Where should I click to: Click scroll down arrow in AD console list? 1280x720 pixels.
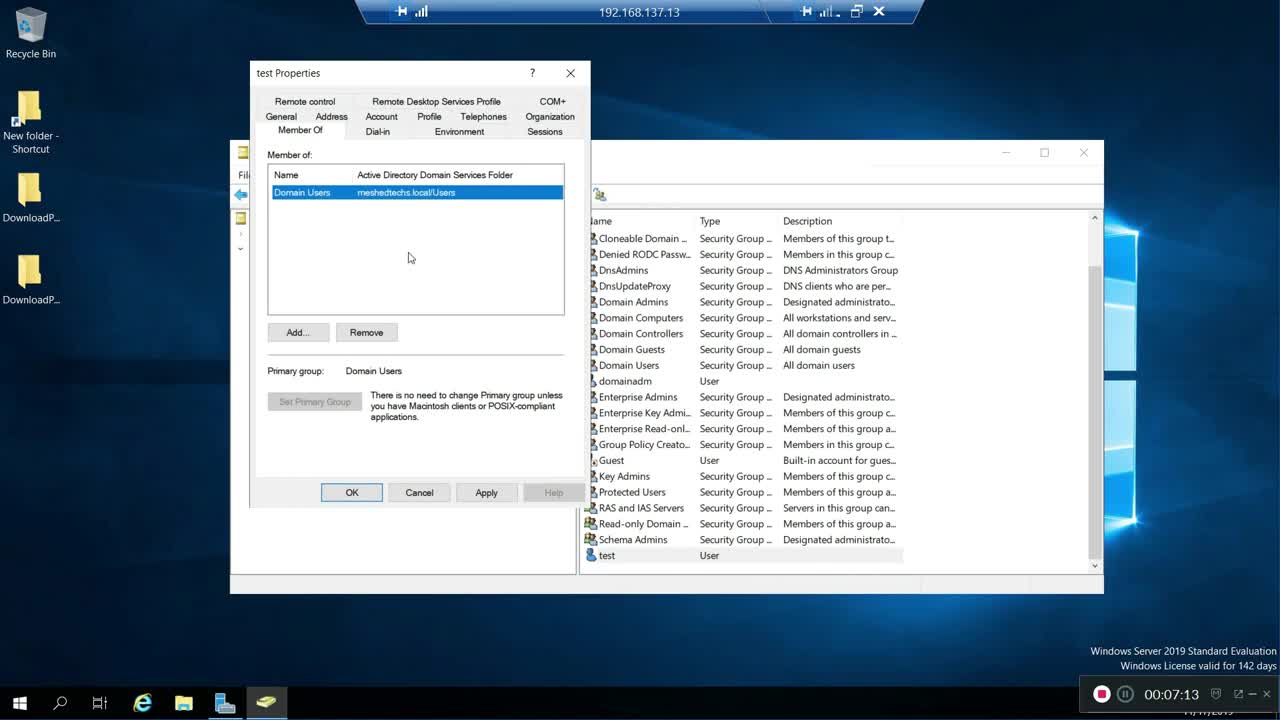pyautogui.click(x=1094, y=566)
